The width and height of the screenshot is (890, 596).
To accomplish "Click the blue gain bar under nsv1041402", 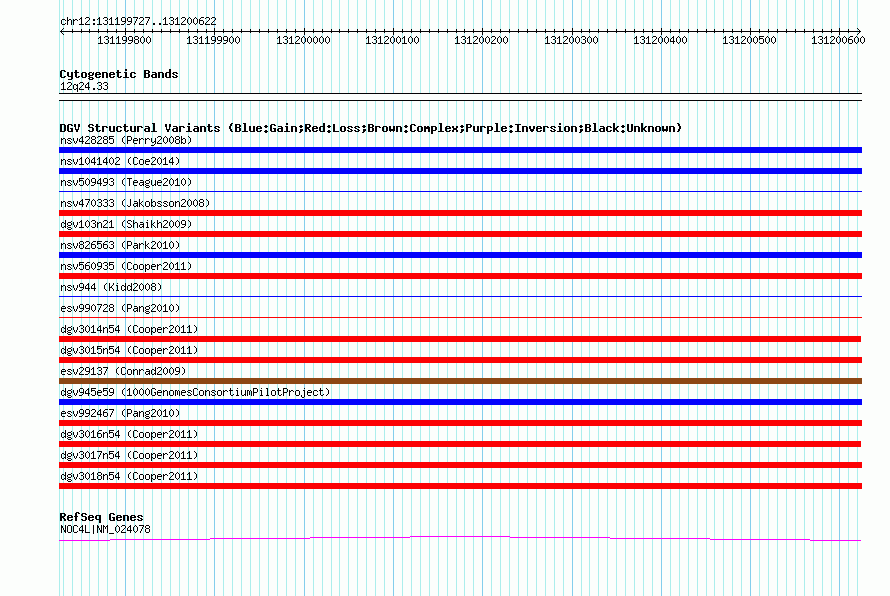I will click(460, 171).
